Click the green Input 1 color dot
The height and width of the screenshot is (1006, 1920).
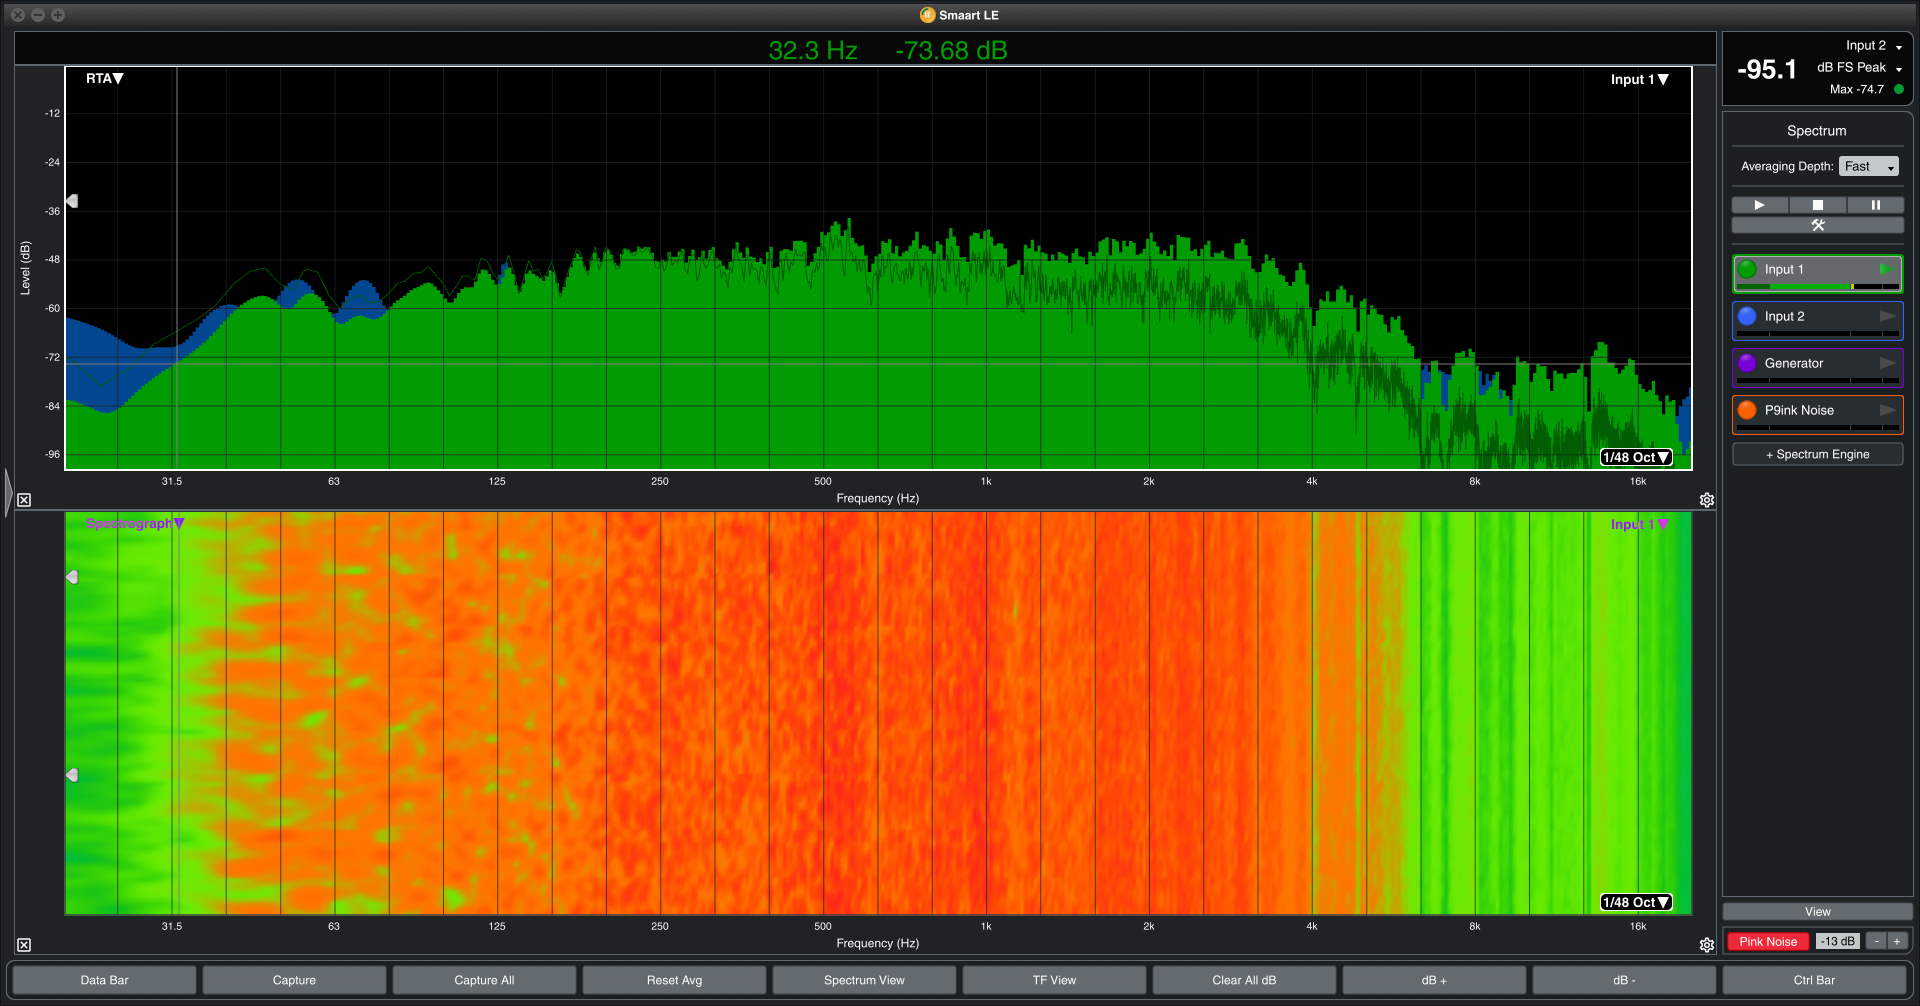[x=1747, y=269]
